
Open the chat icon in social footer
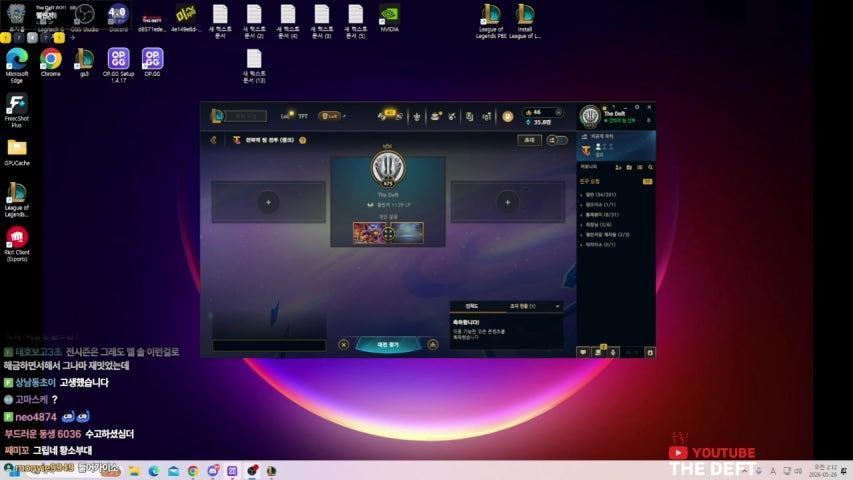pos(583,352)
